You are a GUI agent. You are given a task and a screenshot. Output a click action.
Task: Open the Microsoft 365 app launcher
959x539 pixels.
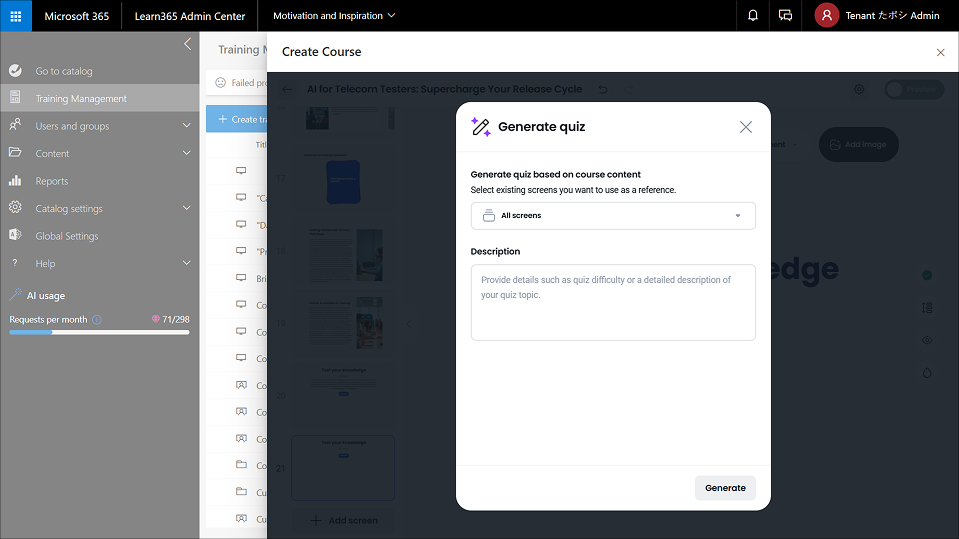pyautogui.click(x=16, y=16)
